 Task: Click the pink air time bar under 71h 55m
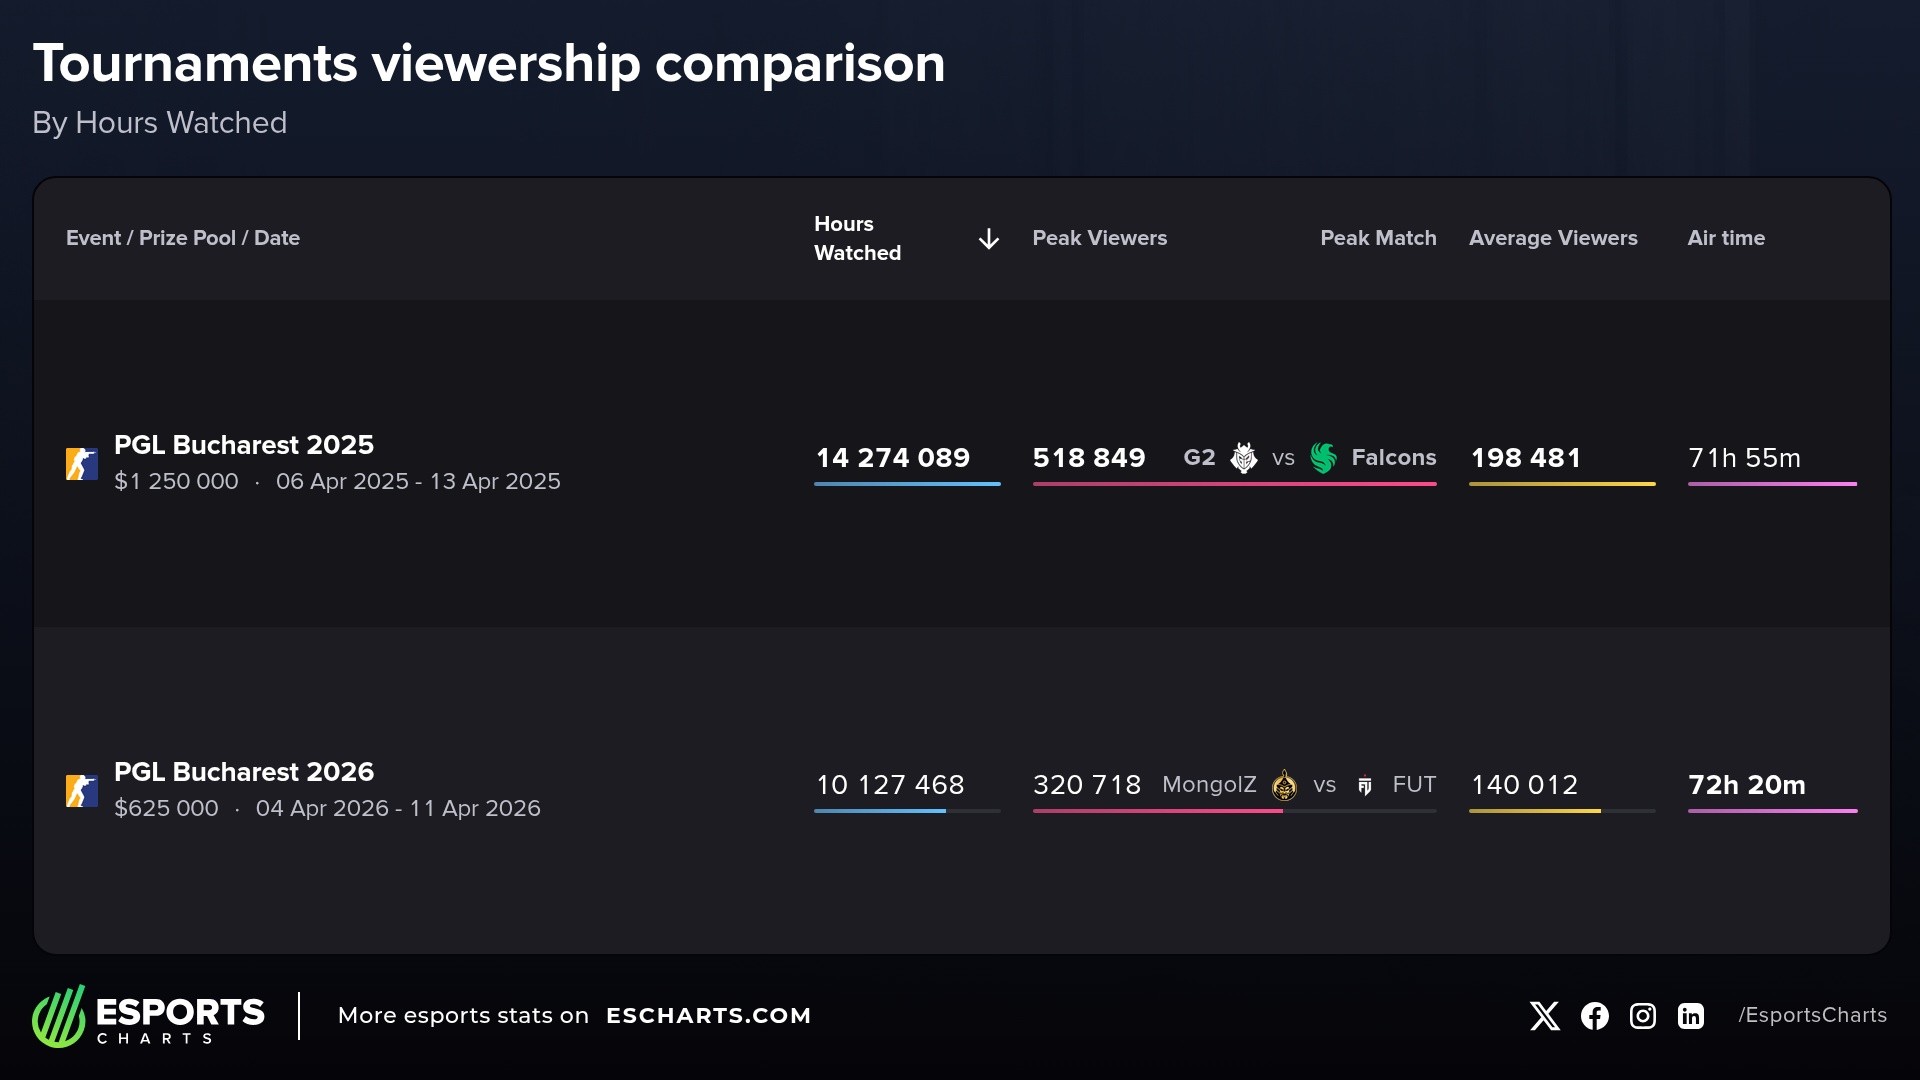1772,484
